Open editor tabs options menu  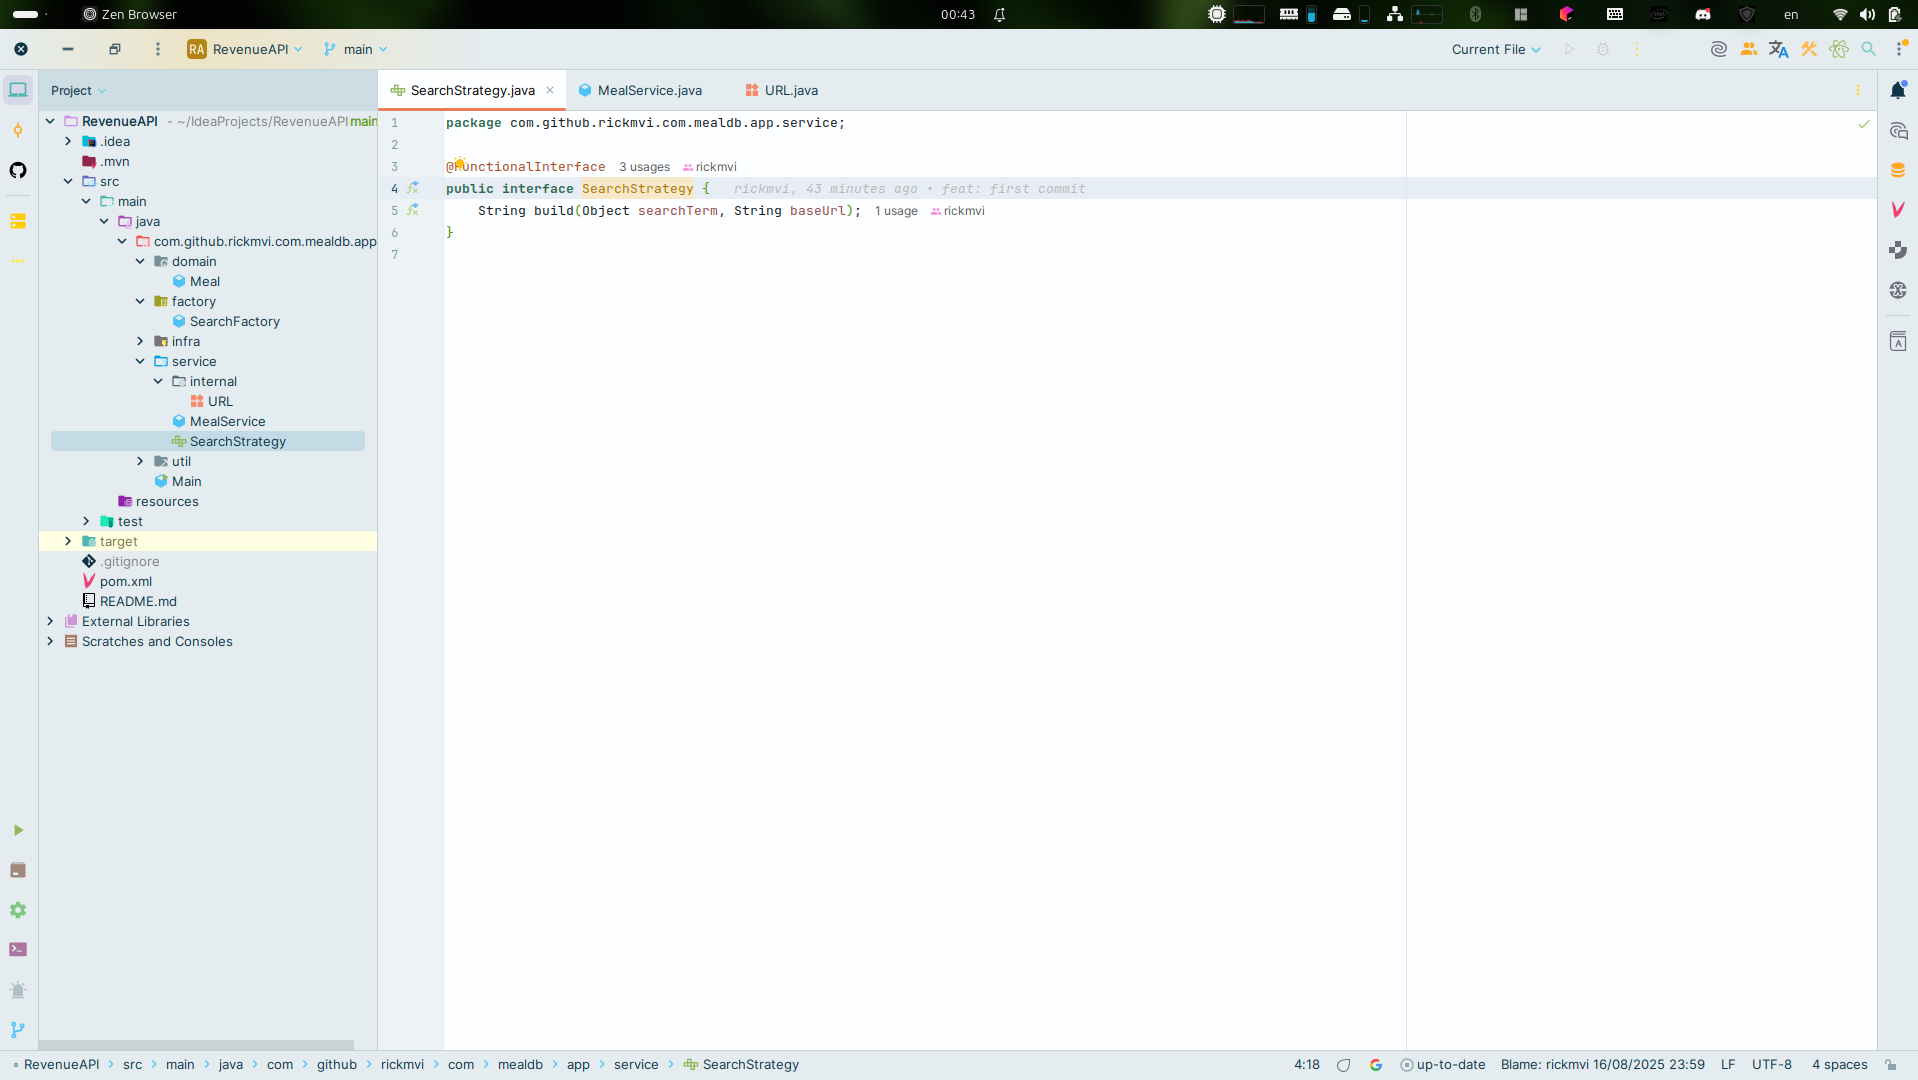click(x=1858, y=90)
